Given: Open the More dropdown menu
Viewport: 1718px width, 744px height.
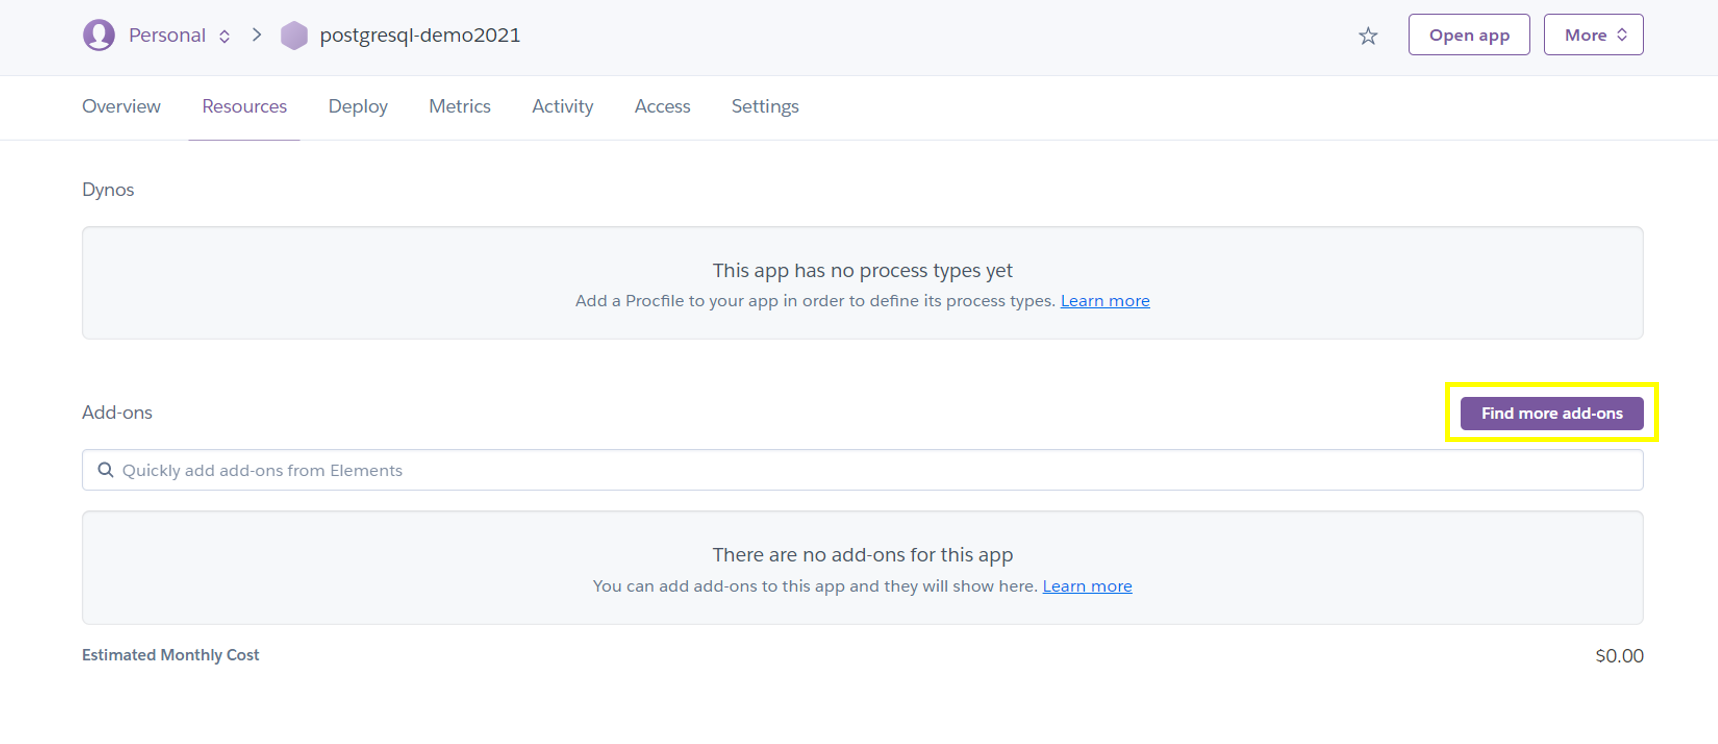Looking at the screenshot, I should point(1593,35).
